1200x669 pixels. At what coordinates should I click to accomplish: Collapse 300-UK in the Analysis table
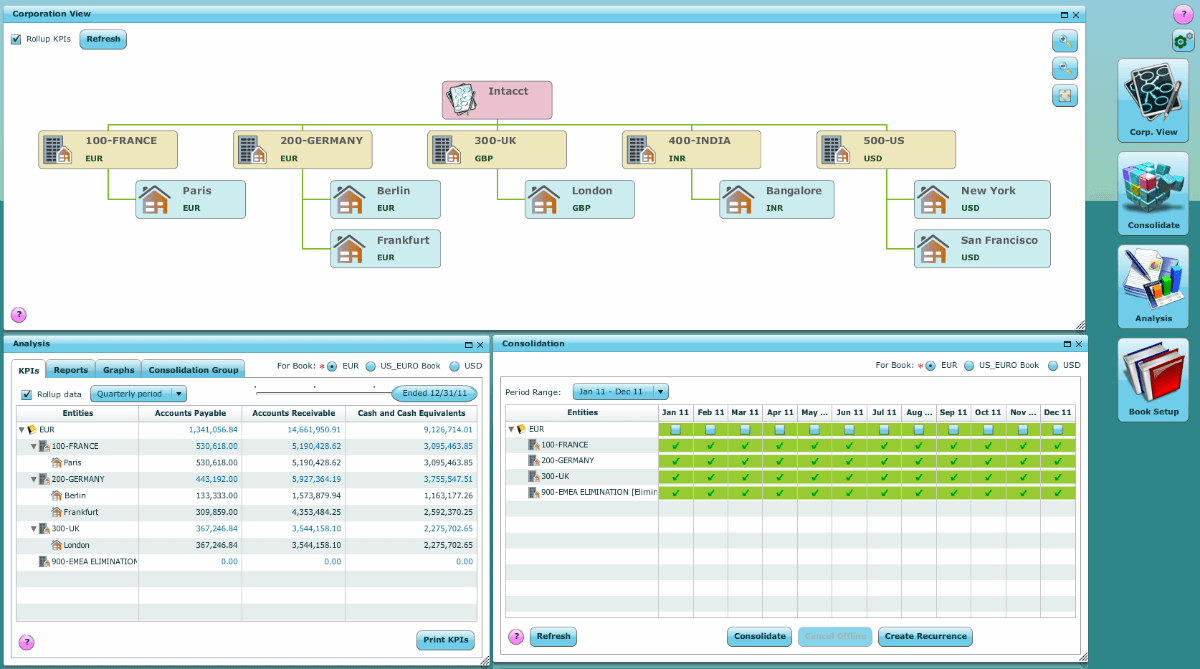pyautogui.click(x=34, y=529)
